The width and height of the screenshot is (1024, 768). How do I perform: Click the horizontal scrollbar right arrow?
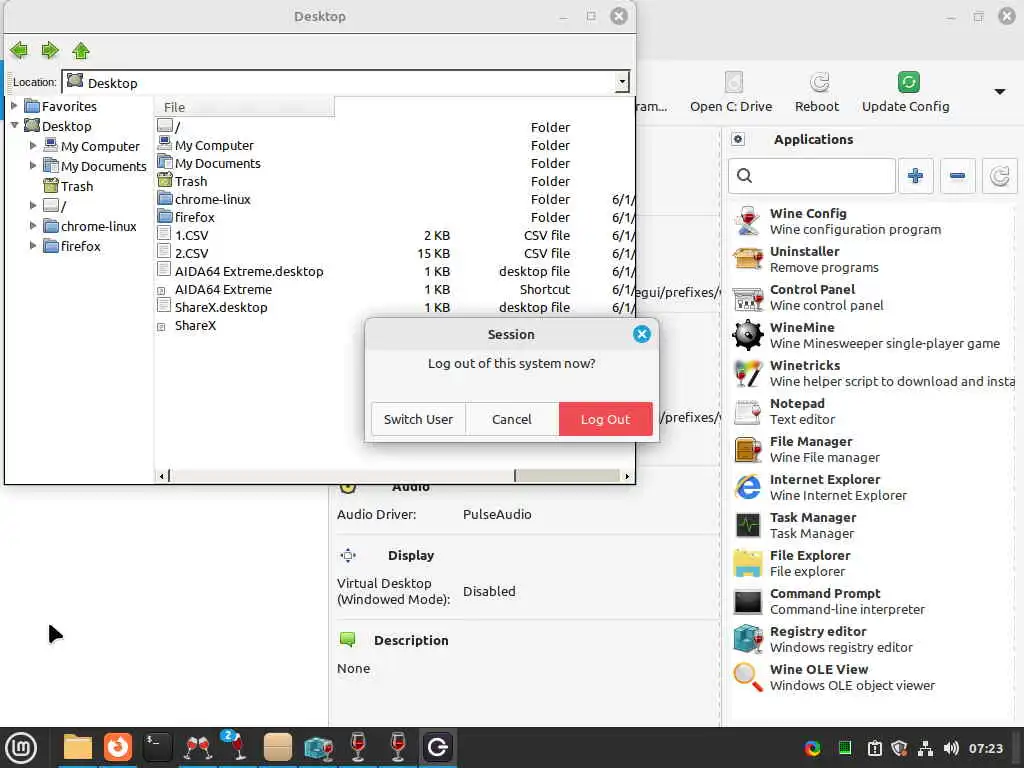pyautogui.click(x=627, y=476)
